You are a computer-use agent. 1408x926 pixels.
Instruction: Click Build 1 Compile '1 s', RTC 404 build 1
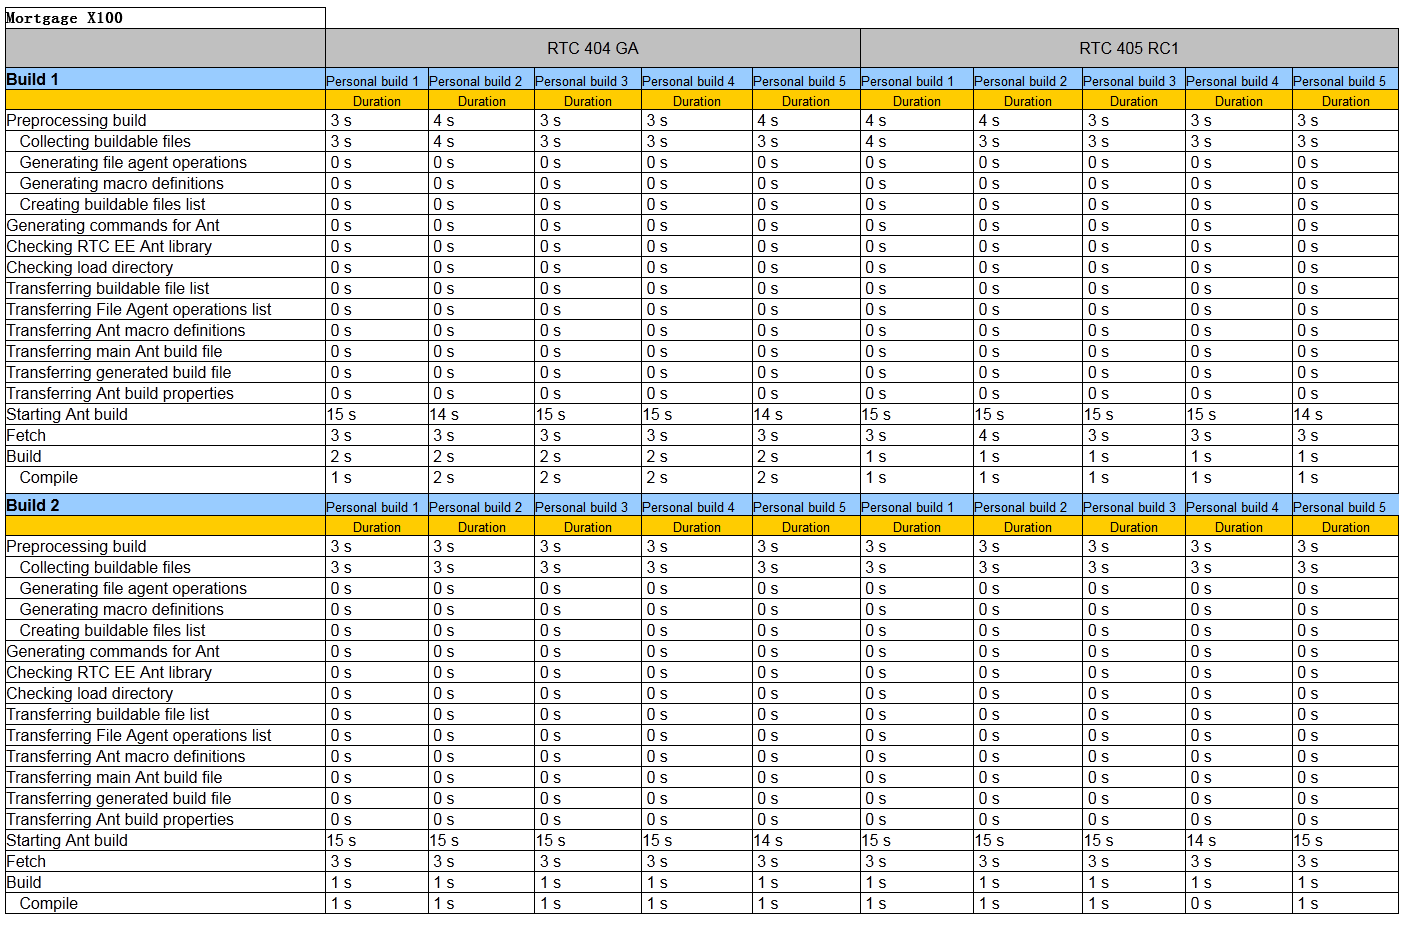tap(341, 477)
